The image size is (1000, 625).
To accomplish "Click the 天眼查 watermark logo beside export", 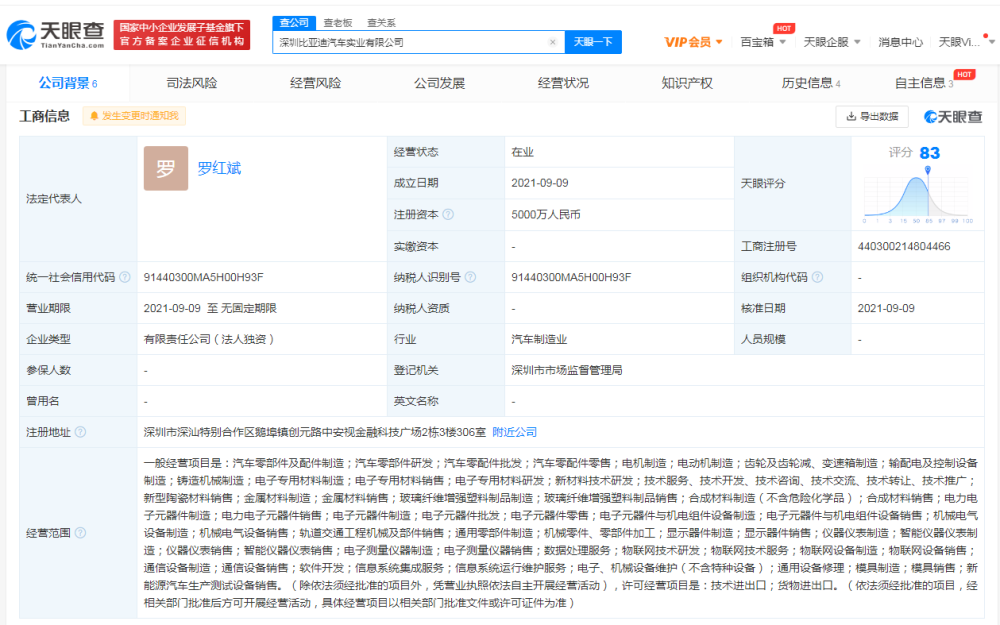I will coord(953,117).
